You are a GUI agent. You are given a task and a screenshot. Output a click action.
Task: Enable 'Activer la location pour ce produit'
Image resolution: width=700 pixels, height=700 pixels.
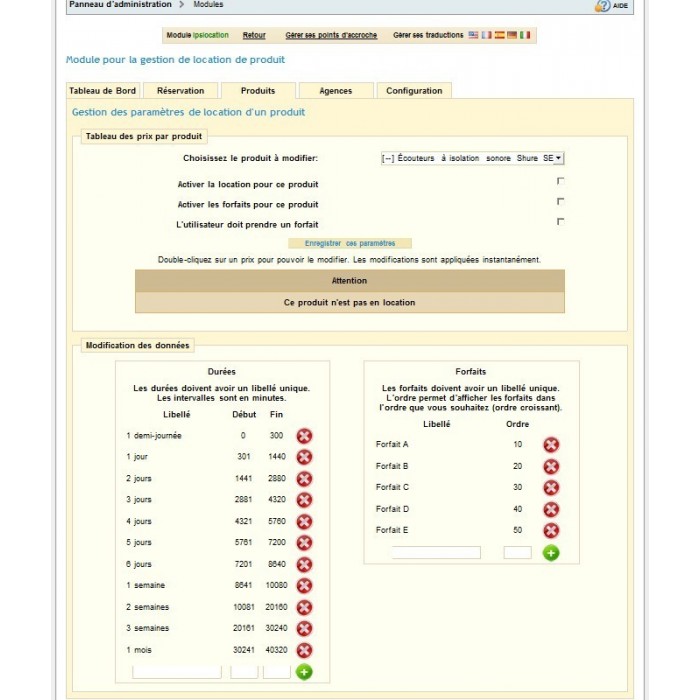pos(560,181)
